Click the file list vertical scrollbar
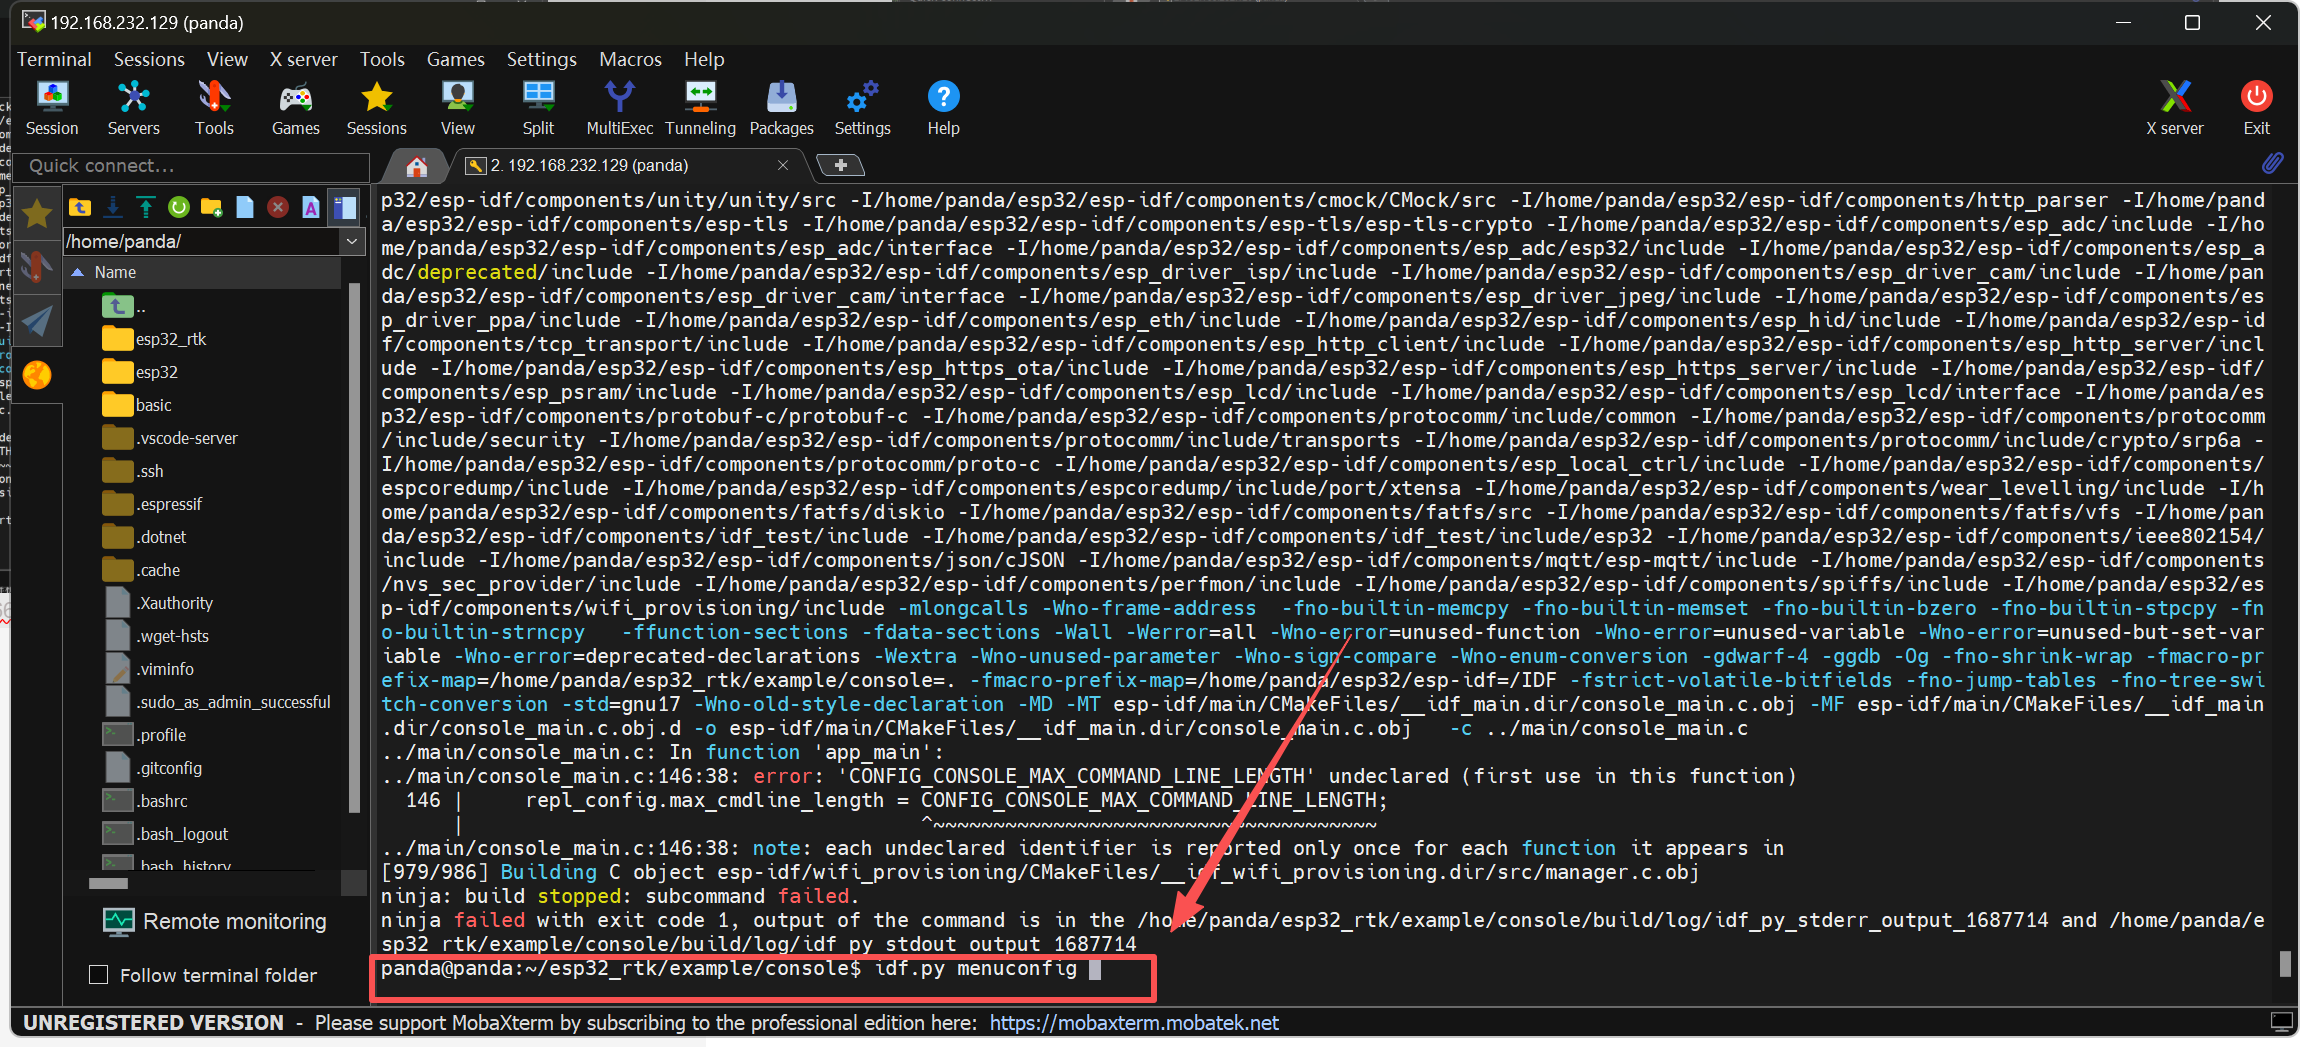Image resolution: width=2309 pixels, height=1047 pixels. click(x=353, y=548)
